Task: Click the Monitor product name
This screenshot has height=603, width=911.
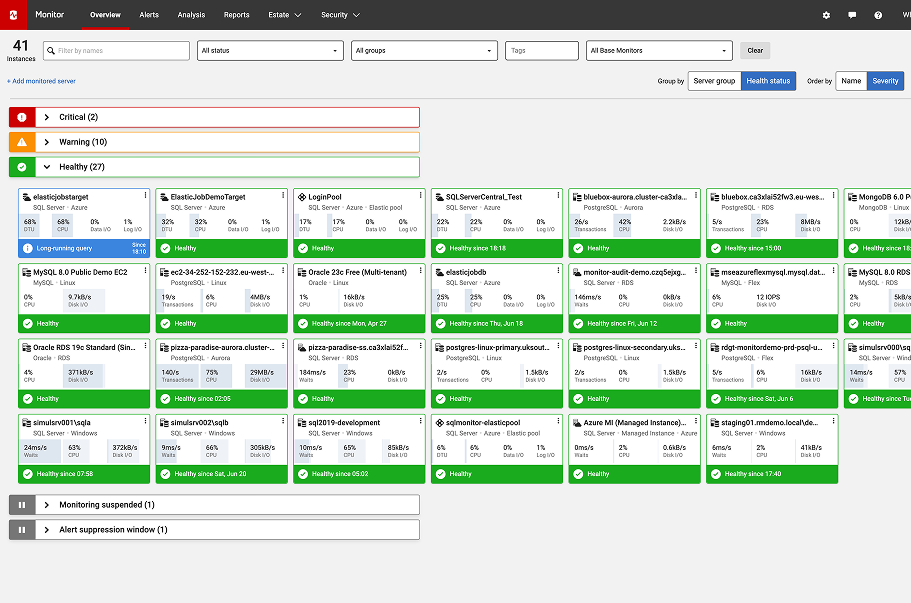Action: 49,15
